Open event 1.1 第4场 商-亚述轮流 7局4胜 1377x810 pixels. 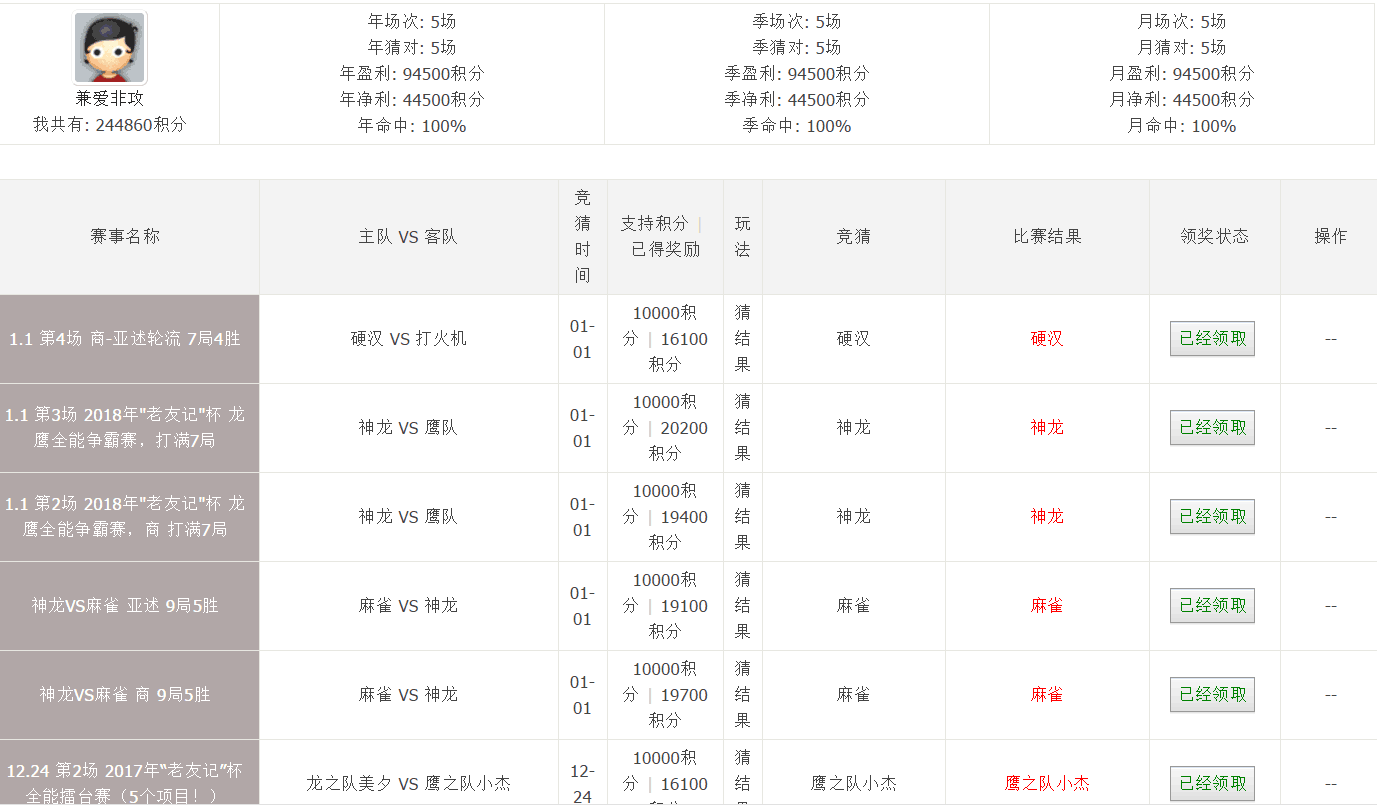125,339
